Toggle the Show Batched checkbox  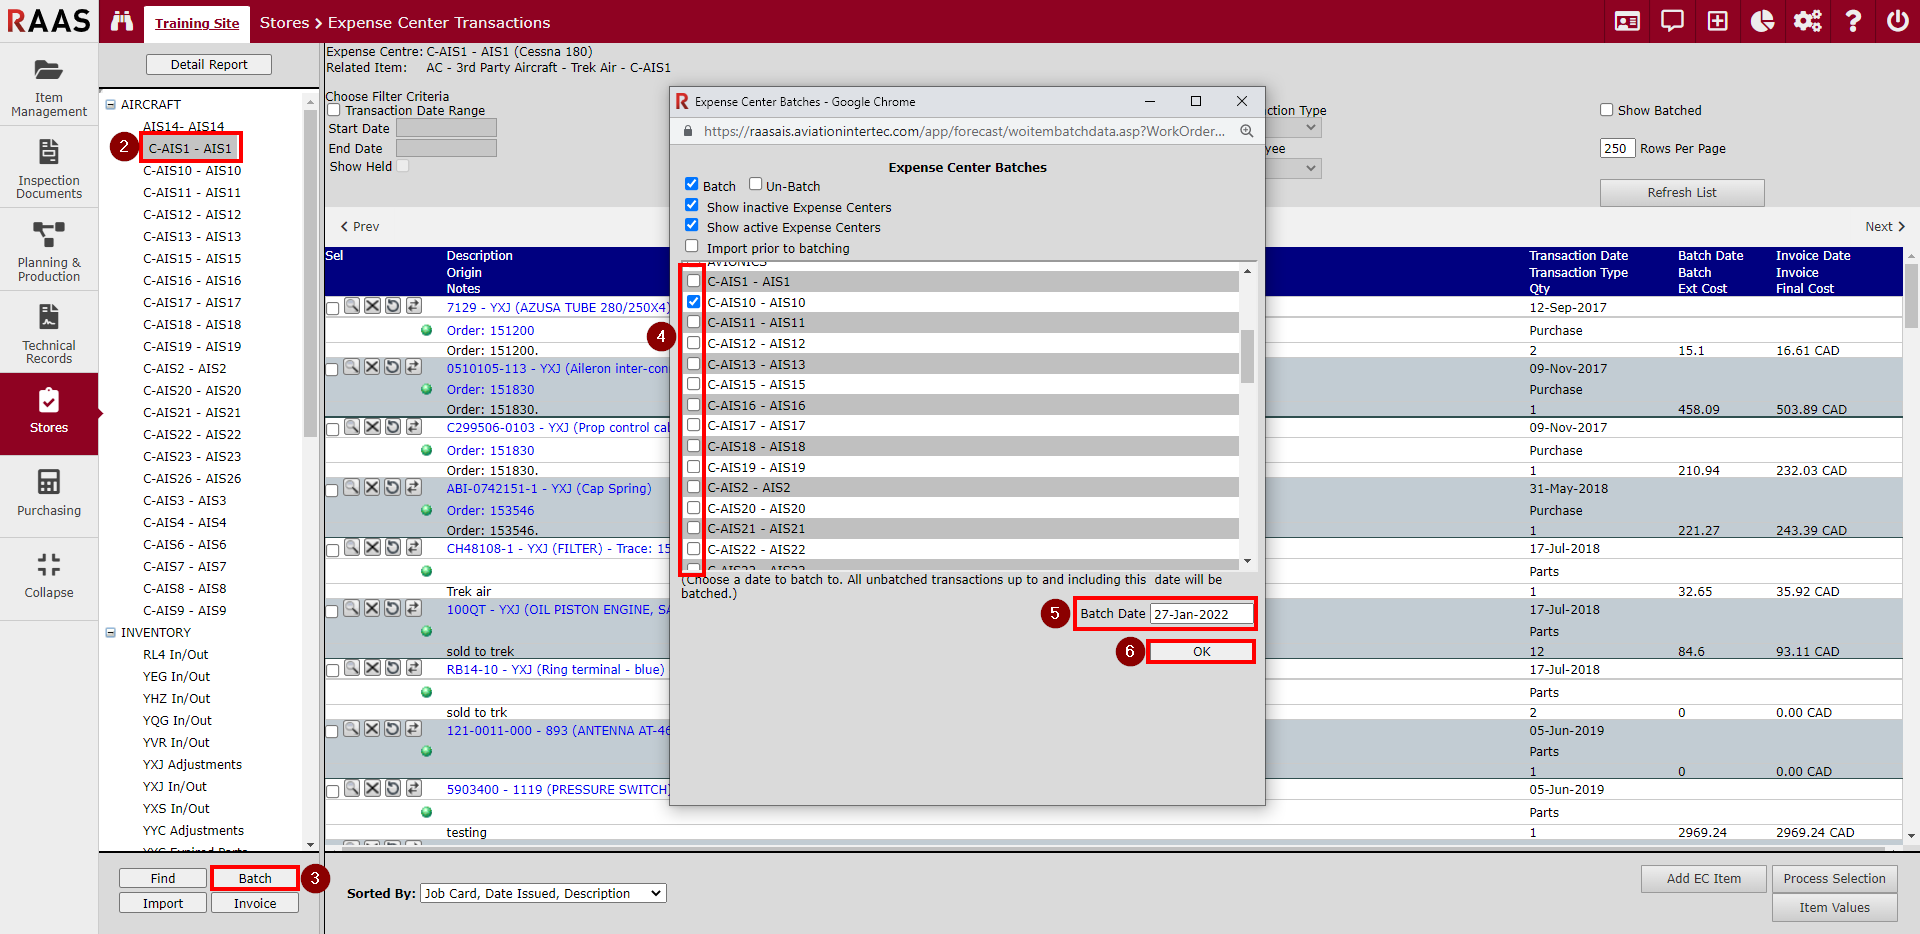1607,110
